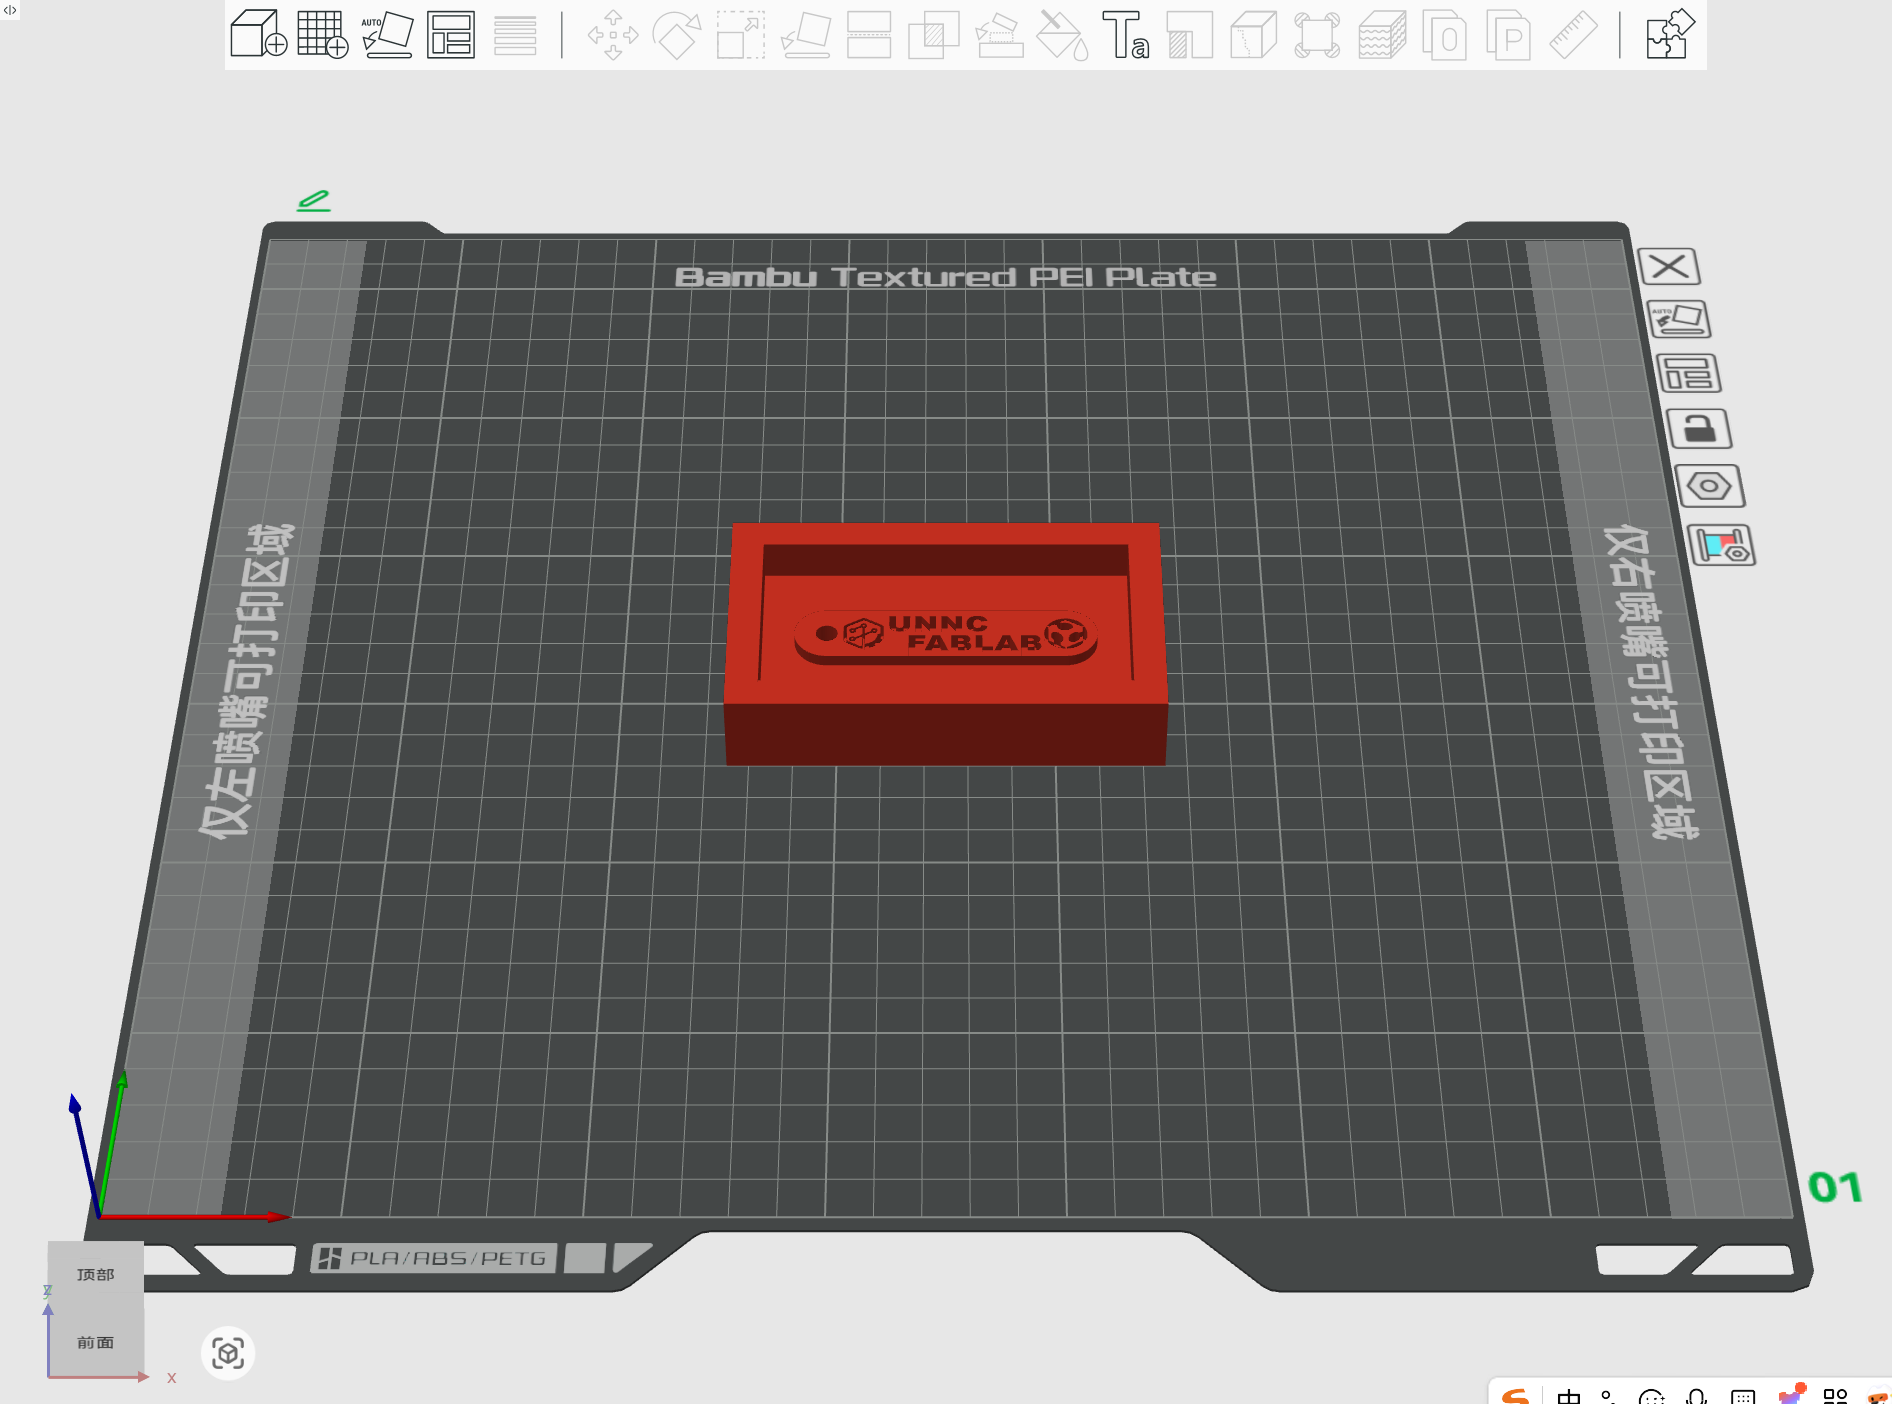Screen dimensions: 1892x1404
Task: Select the Measure ruler tool
Action: pos(1573,35)
